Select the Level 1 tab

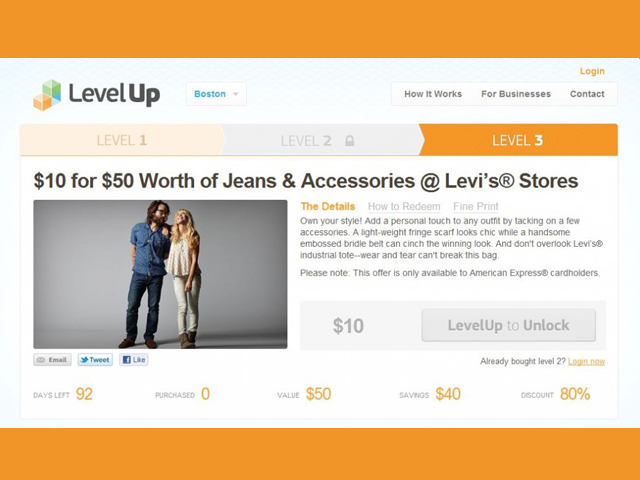[121, 140]
